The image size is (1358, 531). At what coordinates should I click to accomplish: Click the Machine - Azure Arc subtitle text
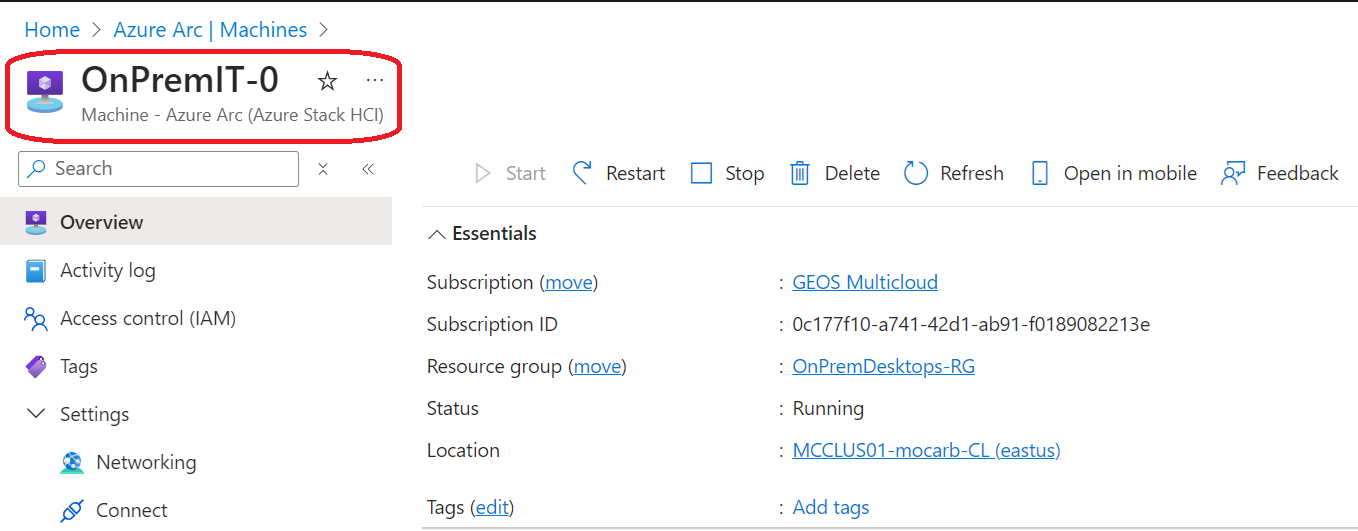point(232,115)
